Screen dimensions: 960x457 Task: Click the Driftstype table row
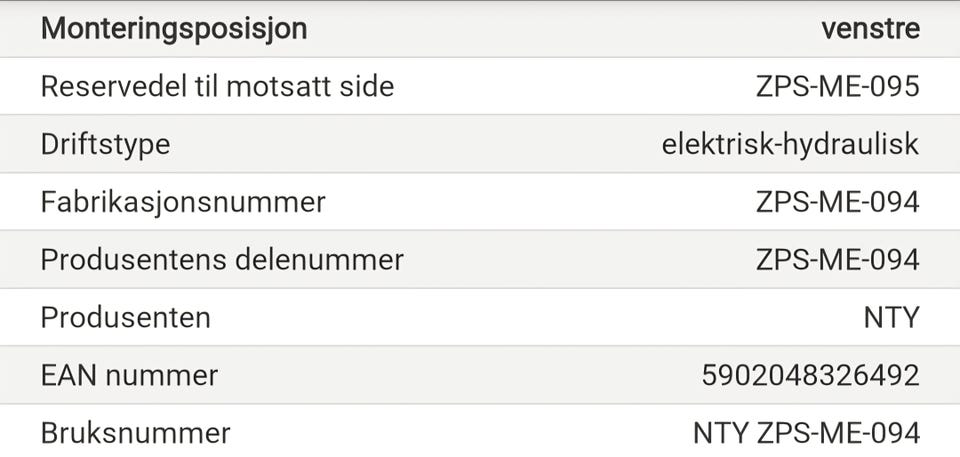pos(480,144)
